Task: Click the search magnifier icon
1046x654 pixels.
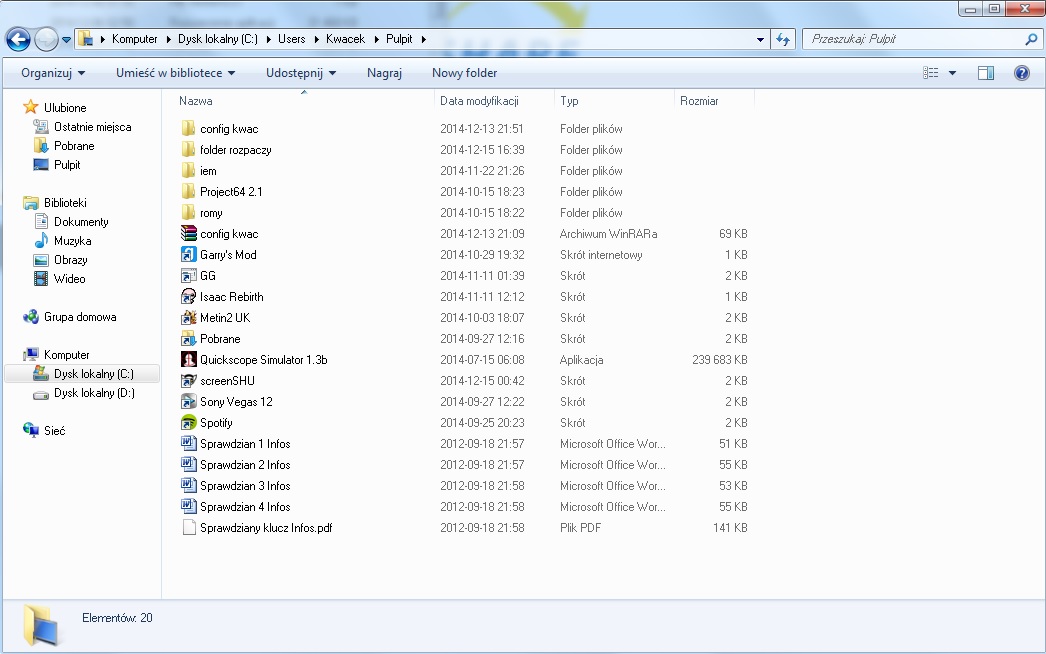Action: (x=1031, y=39)
